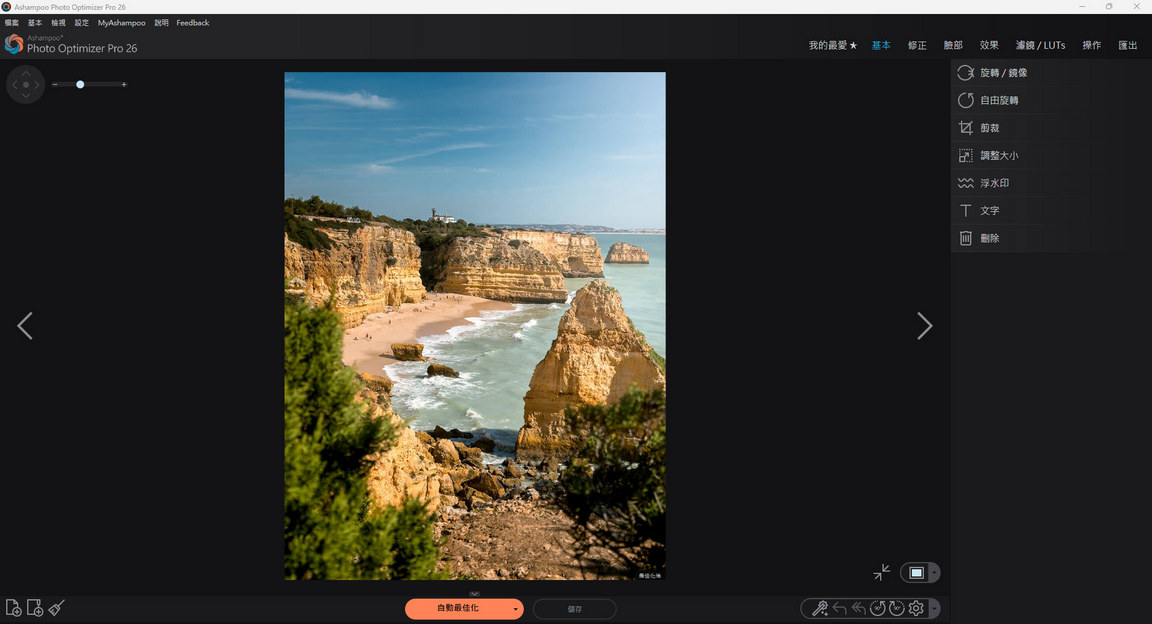Click the magic wand optimize icon

[820, 608]
